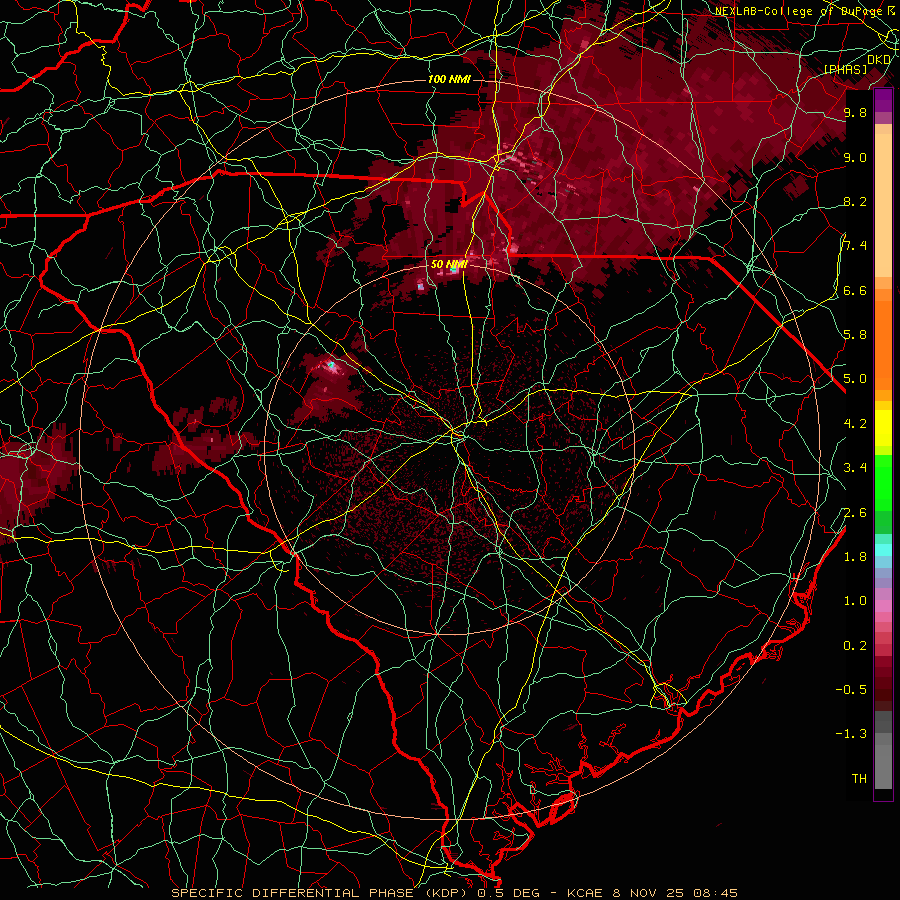The width and height of the screenshot is (900, 900).
Task: Click the 1.0 legend value
Action: point(855,600)
